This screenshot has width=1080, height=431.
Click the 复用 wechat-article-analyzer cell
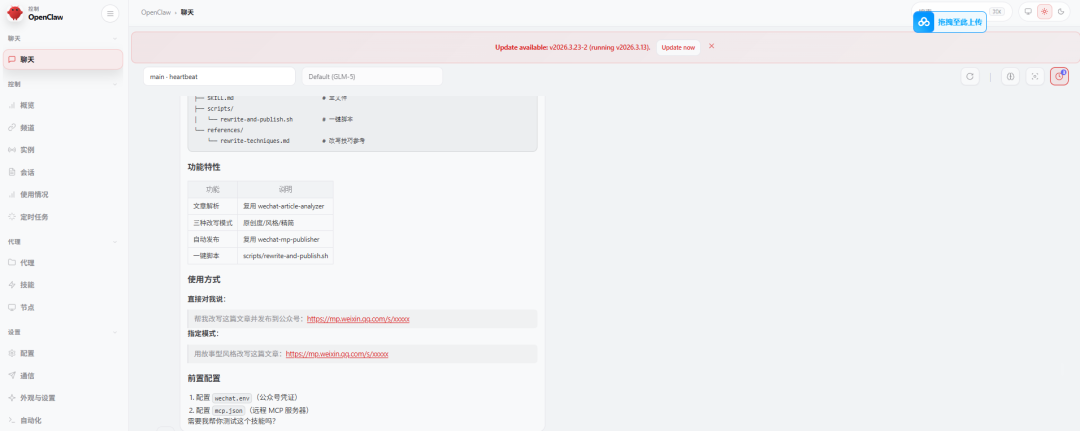(285, 206)
